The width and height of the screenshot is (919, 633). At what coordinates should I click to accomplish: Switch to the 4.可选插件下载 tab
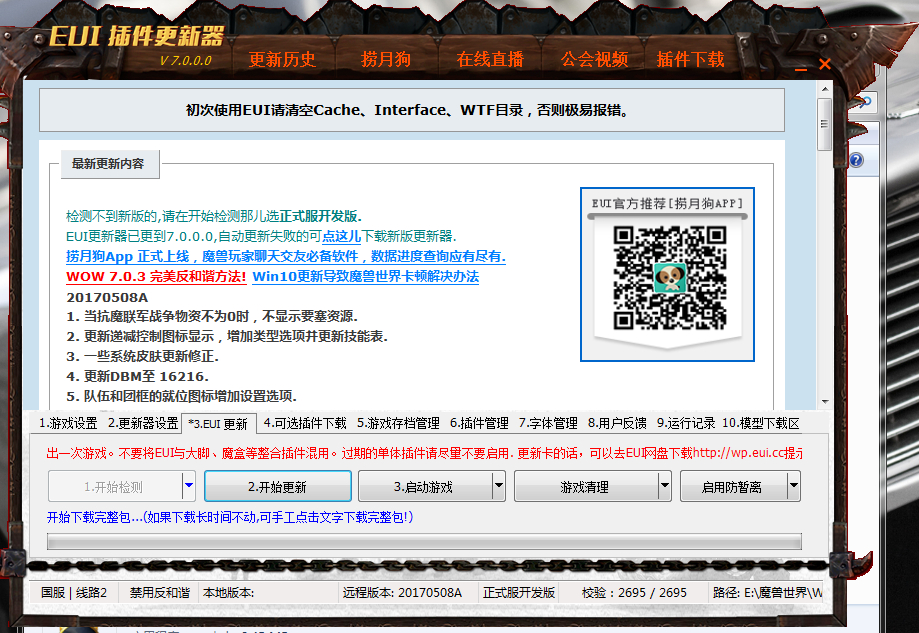[x=305, y=423]
